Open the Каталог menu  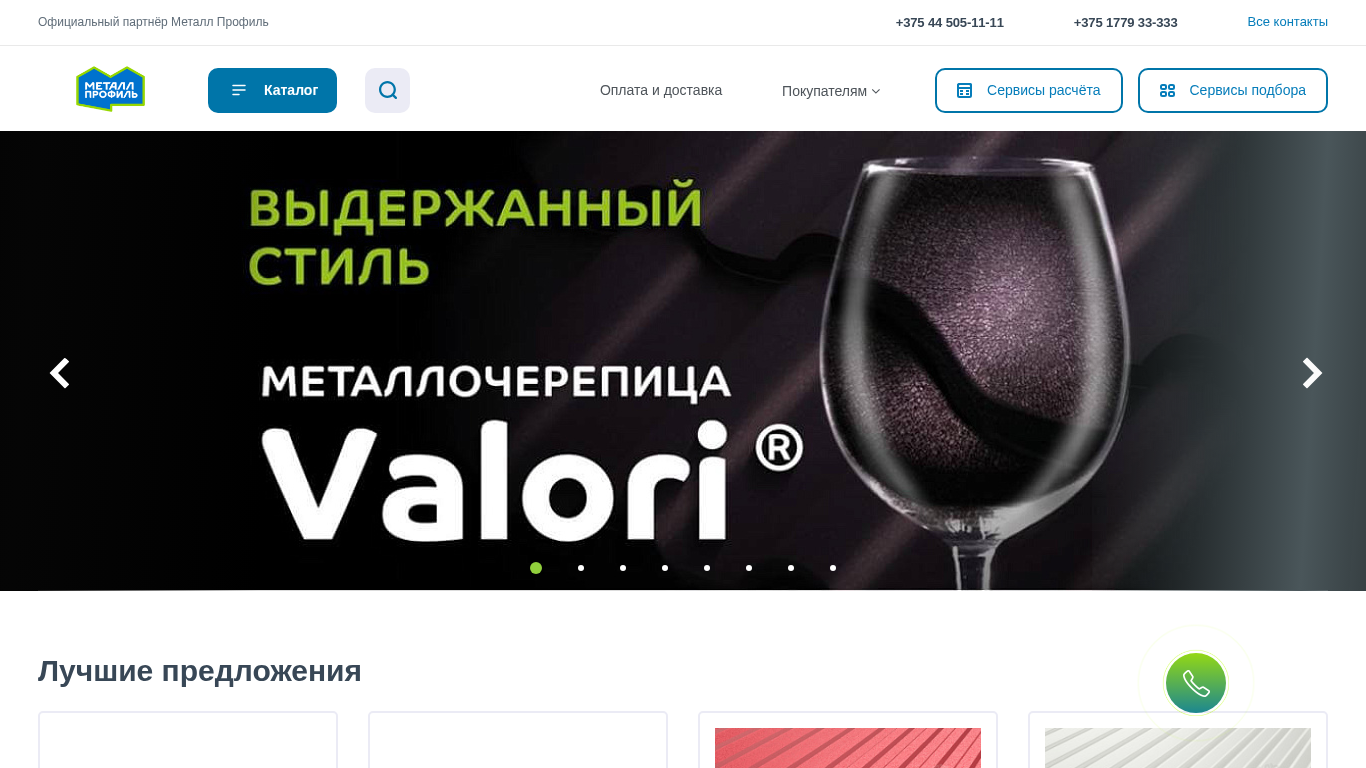point(272,90)
